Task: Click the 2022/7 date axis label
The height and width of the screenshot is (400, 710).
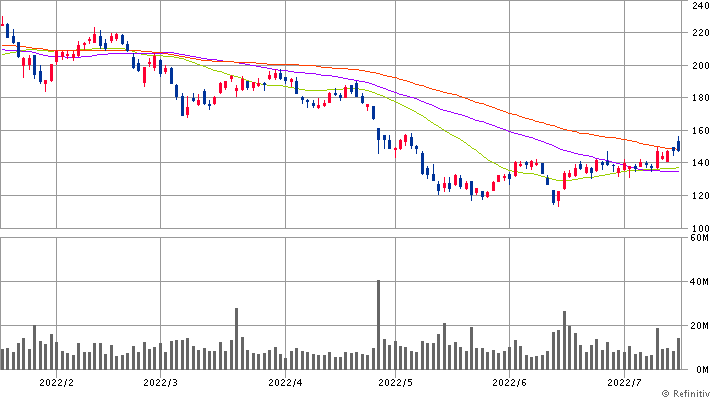Action: (x=624, y=382)
